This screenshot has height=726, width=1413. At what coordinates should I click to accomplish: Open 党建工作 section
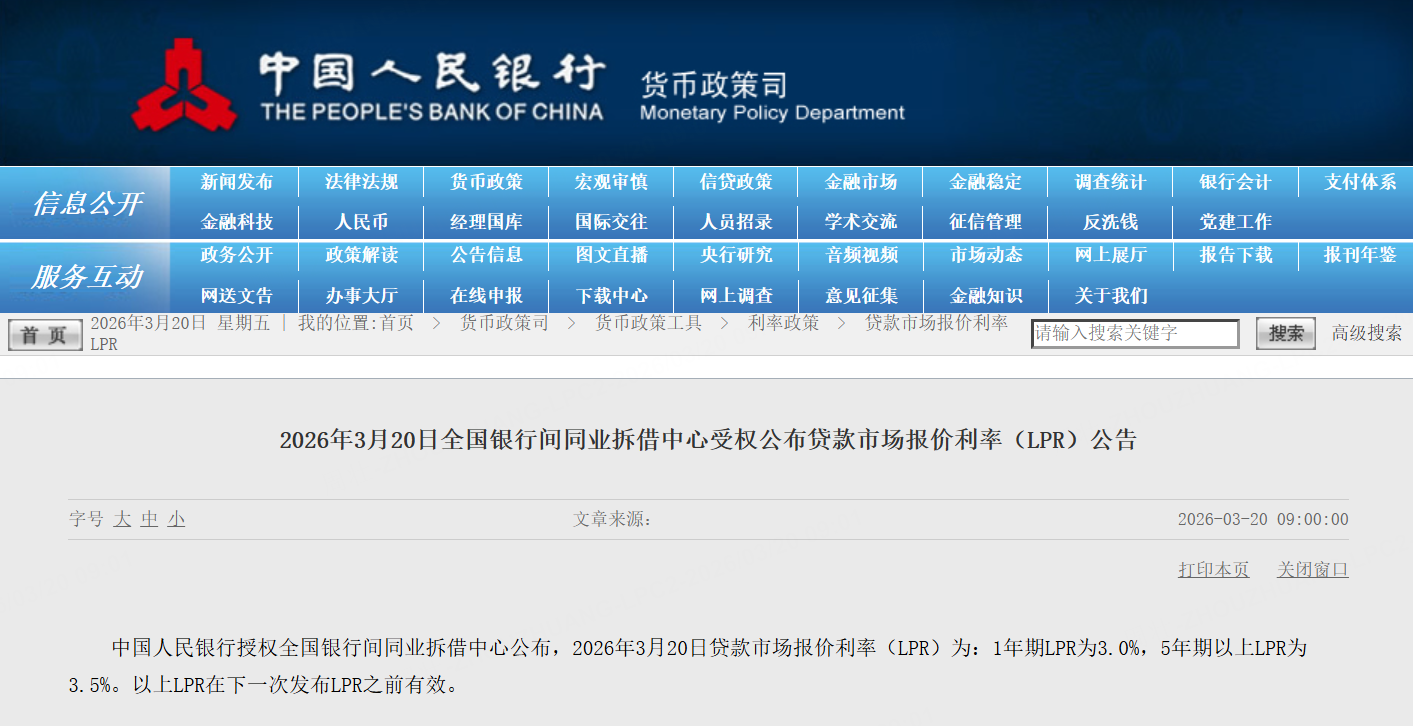click(x=1236, y=222)
